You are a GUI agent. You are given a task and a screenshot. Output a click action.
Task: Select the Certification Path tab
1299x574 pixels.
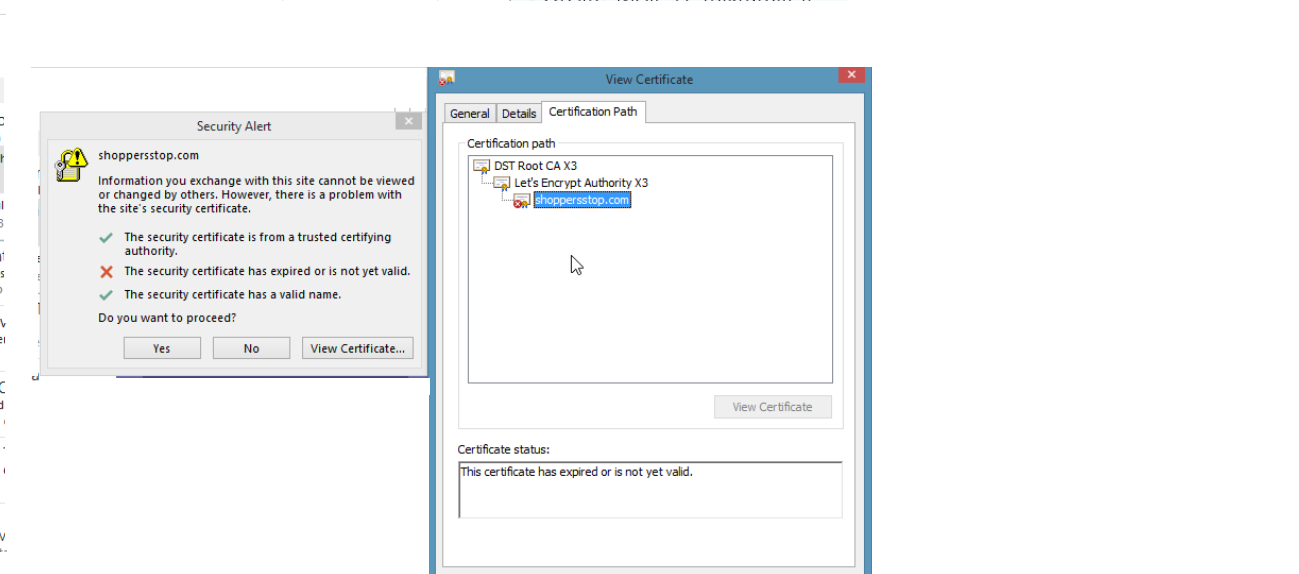click(x=593, y=112)
